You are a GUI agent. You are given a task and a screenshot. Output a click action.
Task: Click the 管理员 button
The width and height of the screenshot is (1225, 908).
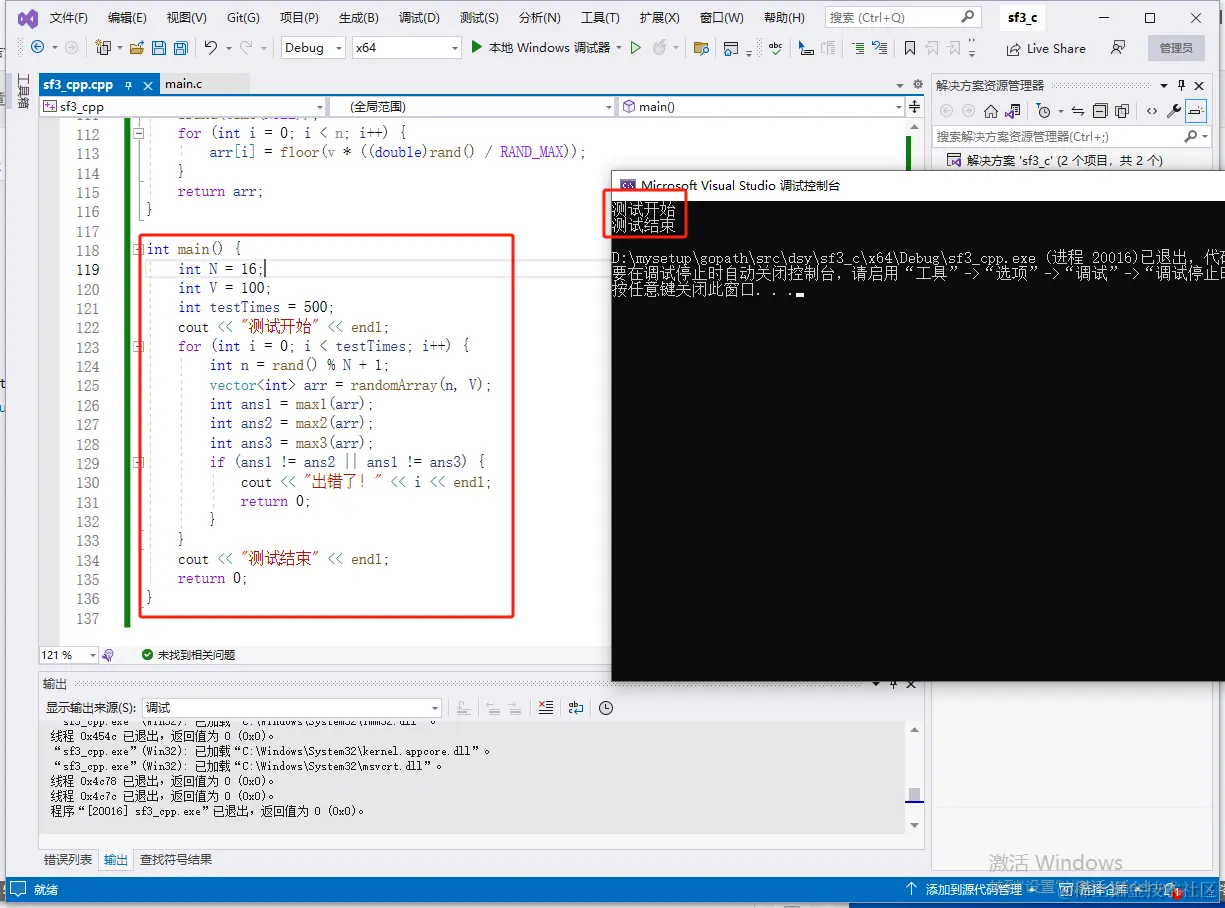coord(1176,48)
